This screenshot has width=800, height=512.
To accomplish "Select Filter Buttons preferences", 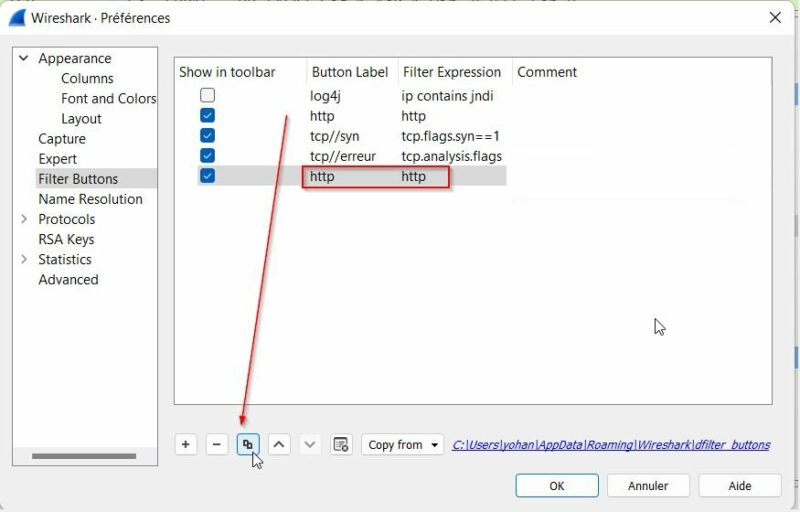I will [x=78, y=179].
